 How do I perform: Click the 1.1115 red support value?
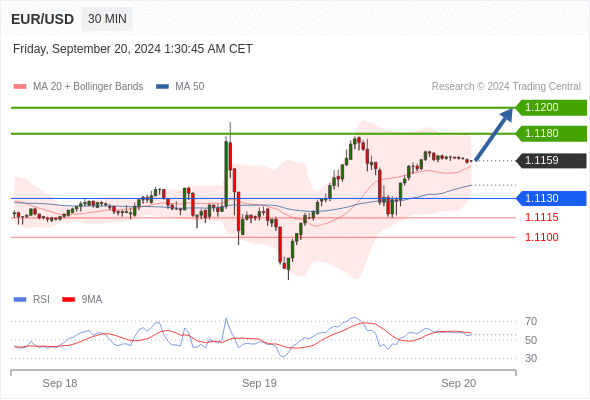click(x=541, y=217)
